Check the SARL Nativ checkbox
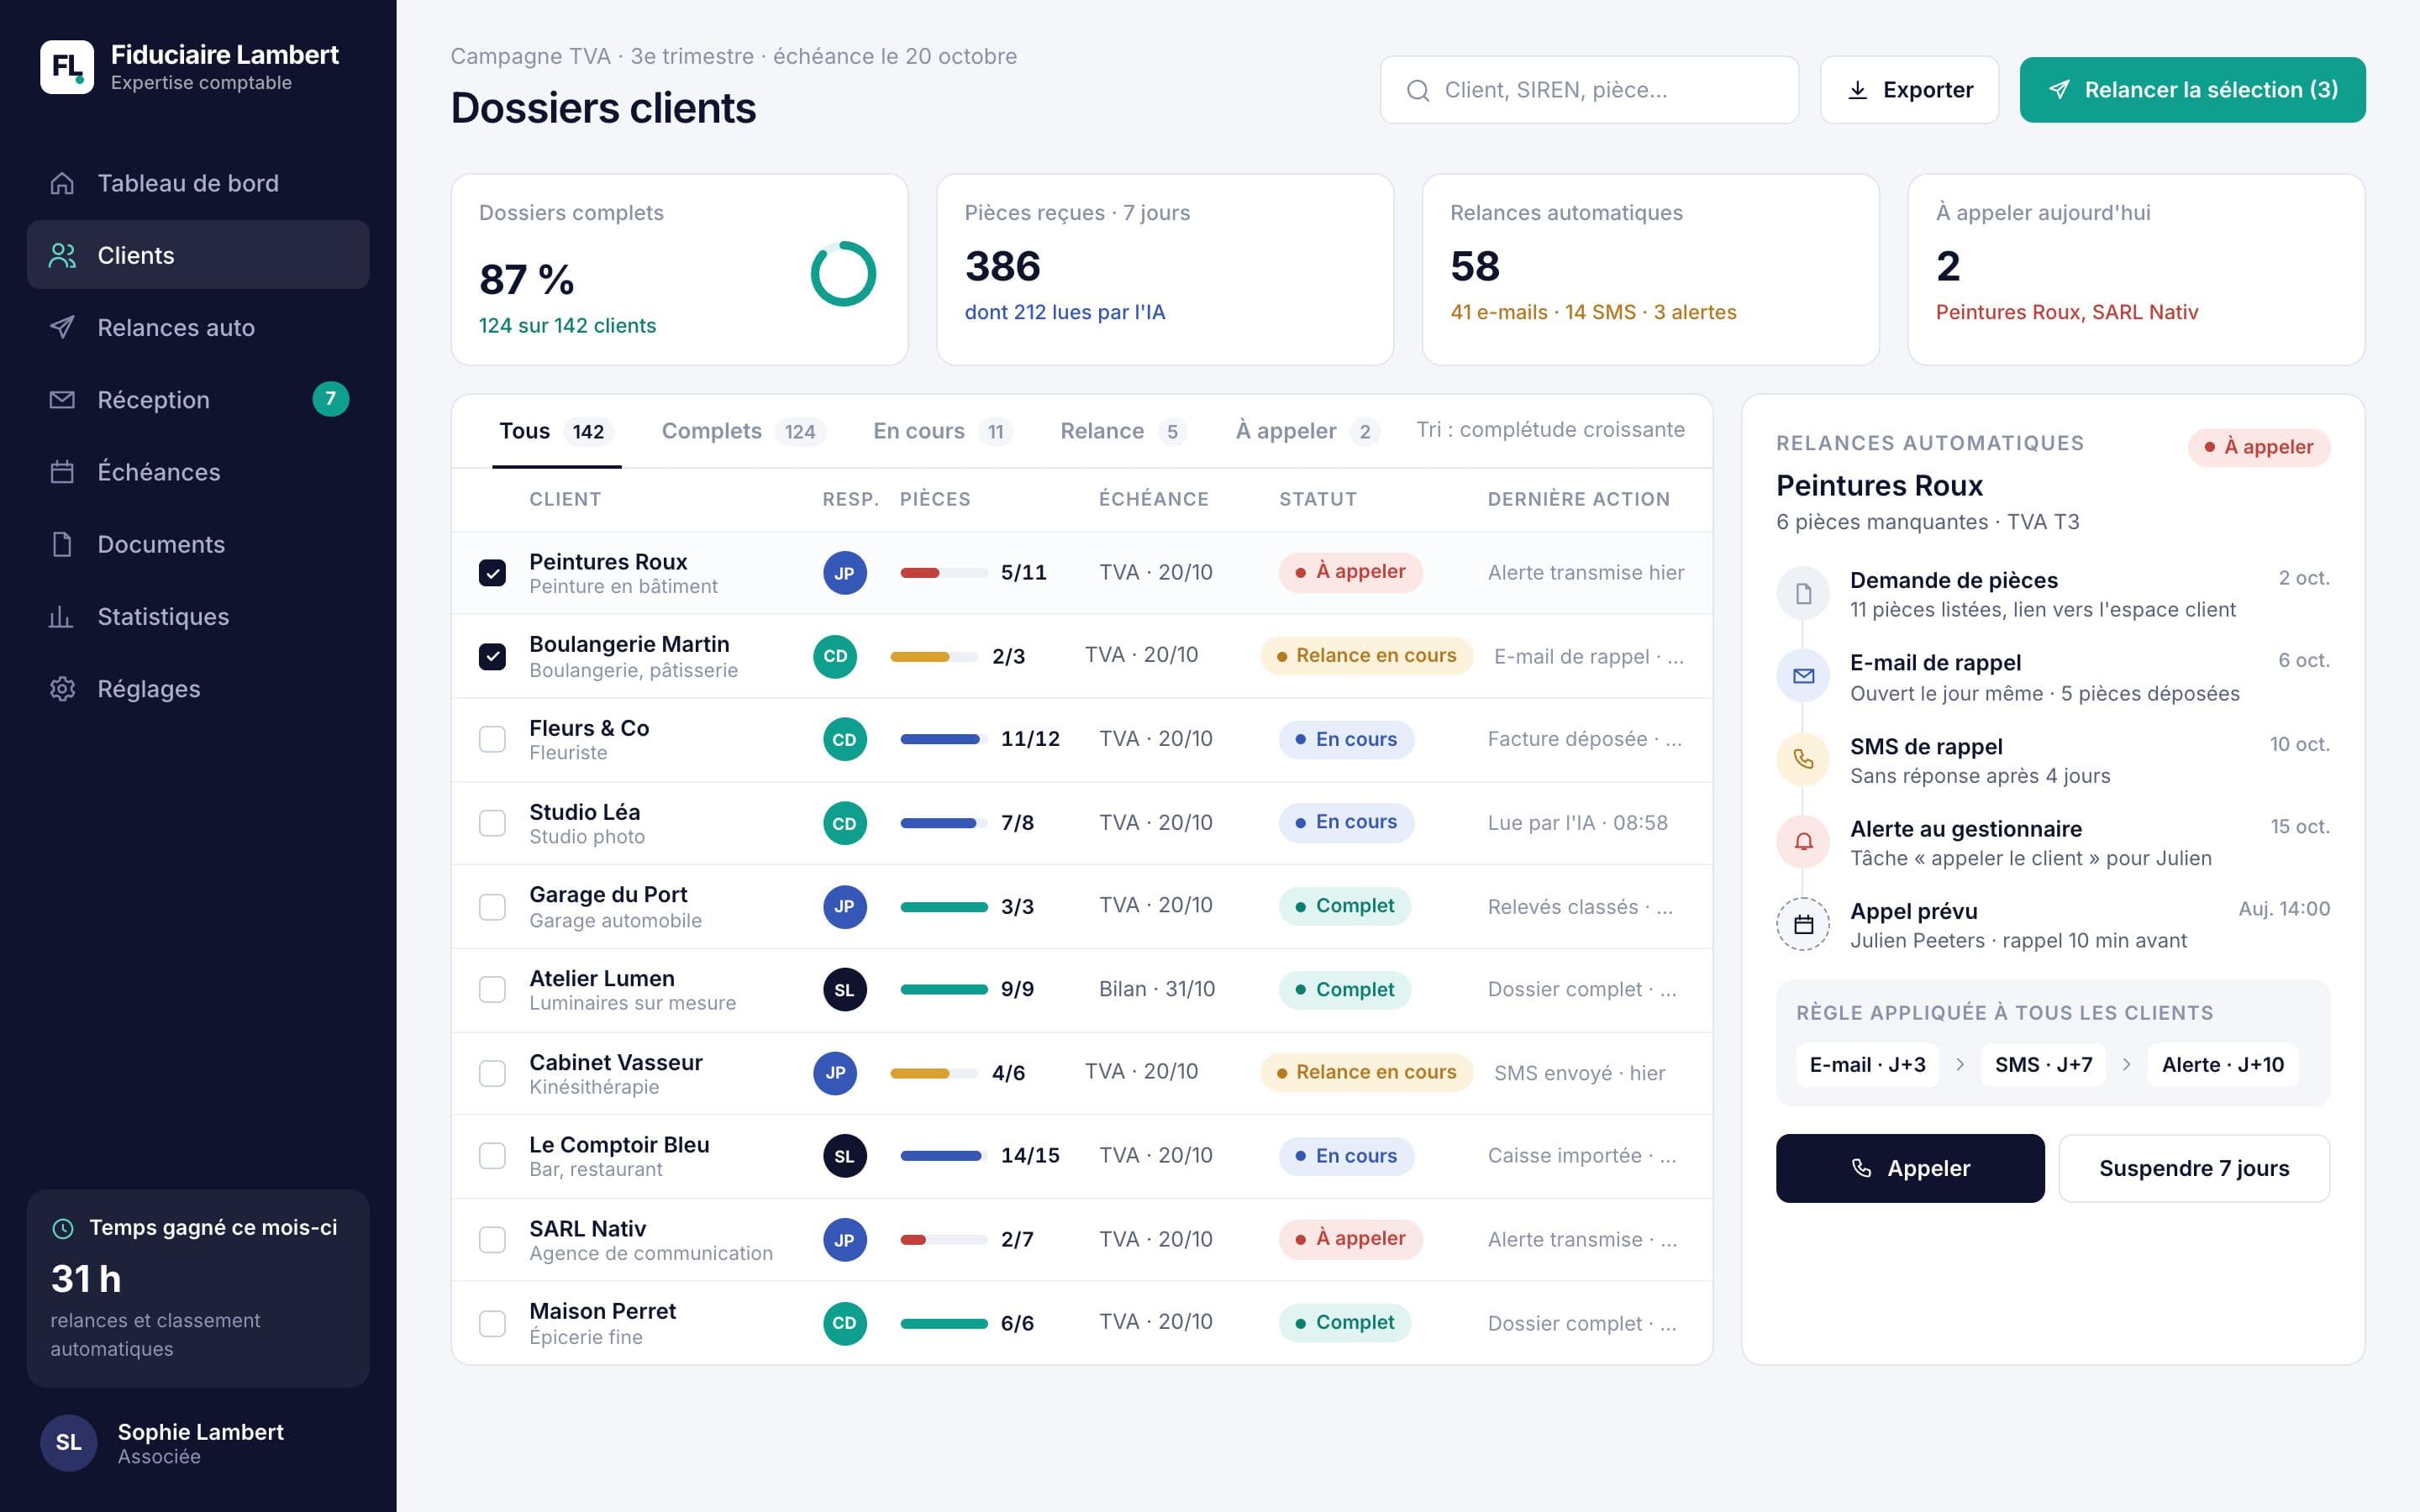This screenshot has height=1512, width=2420. coord(492,1240)
